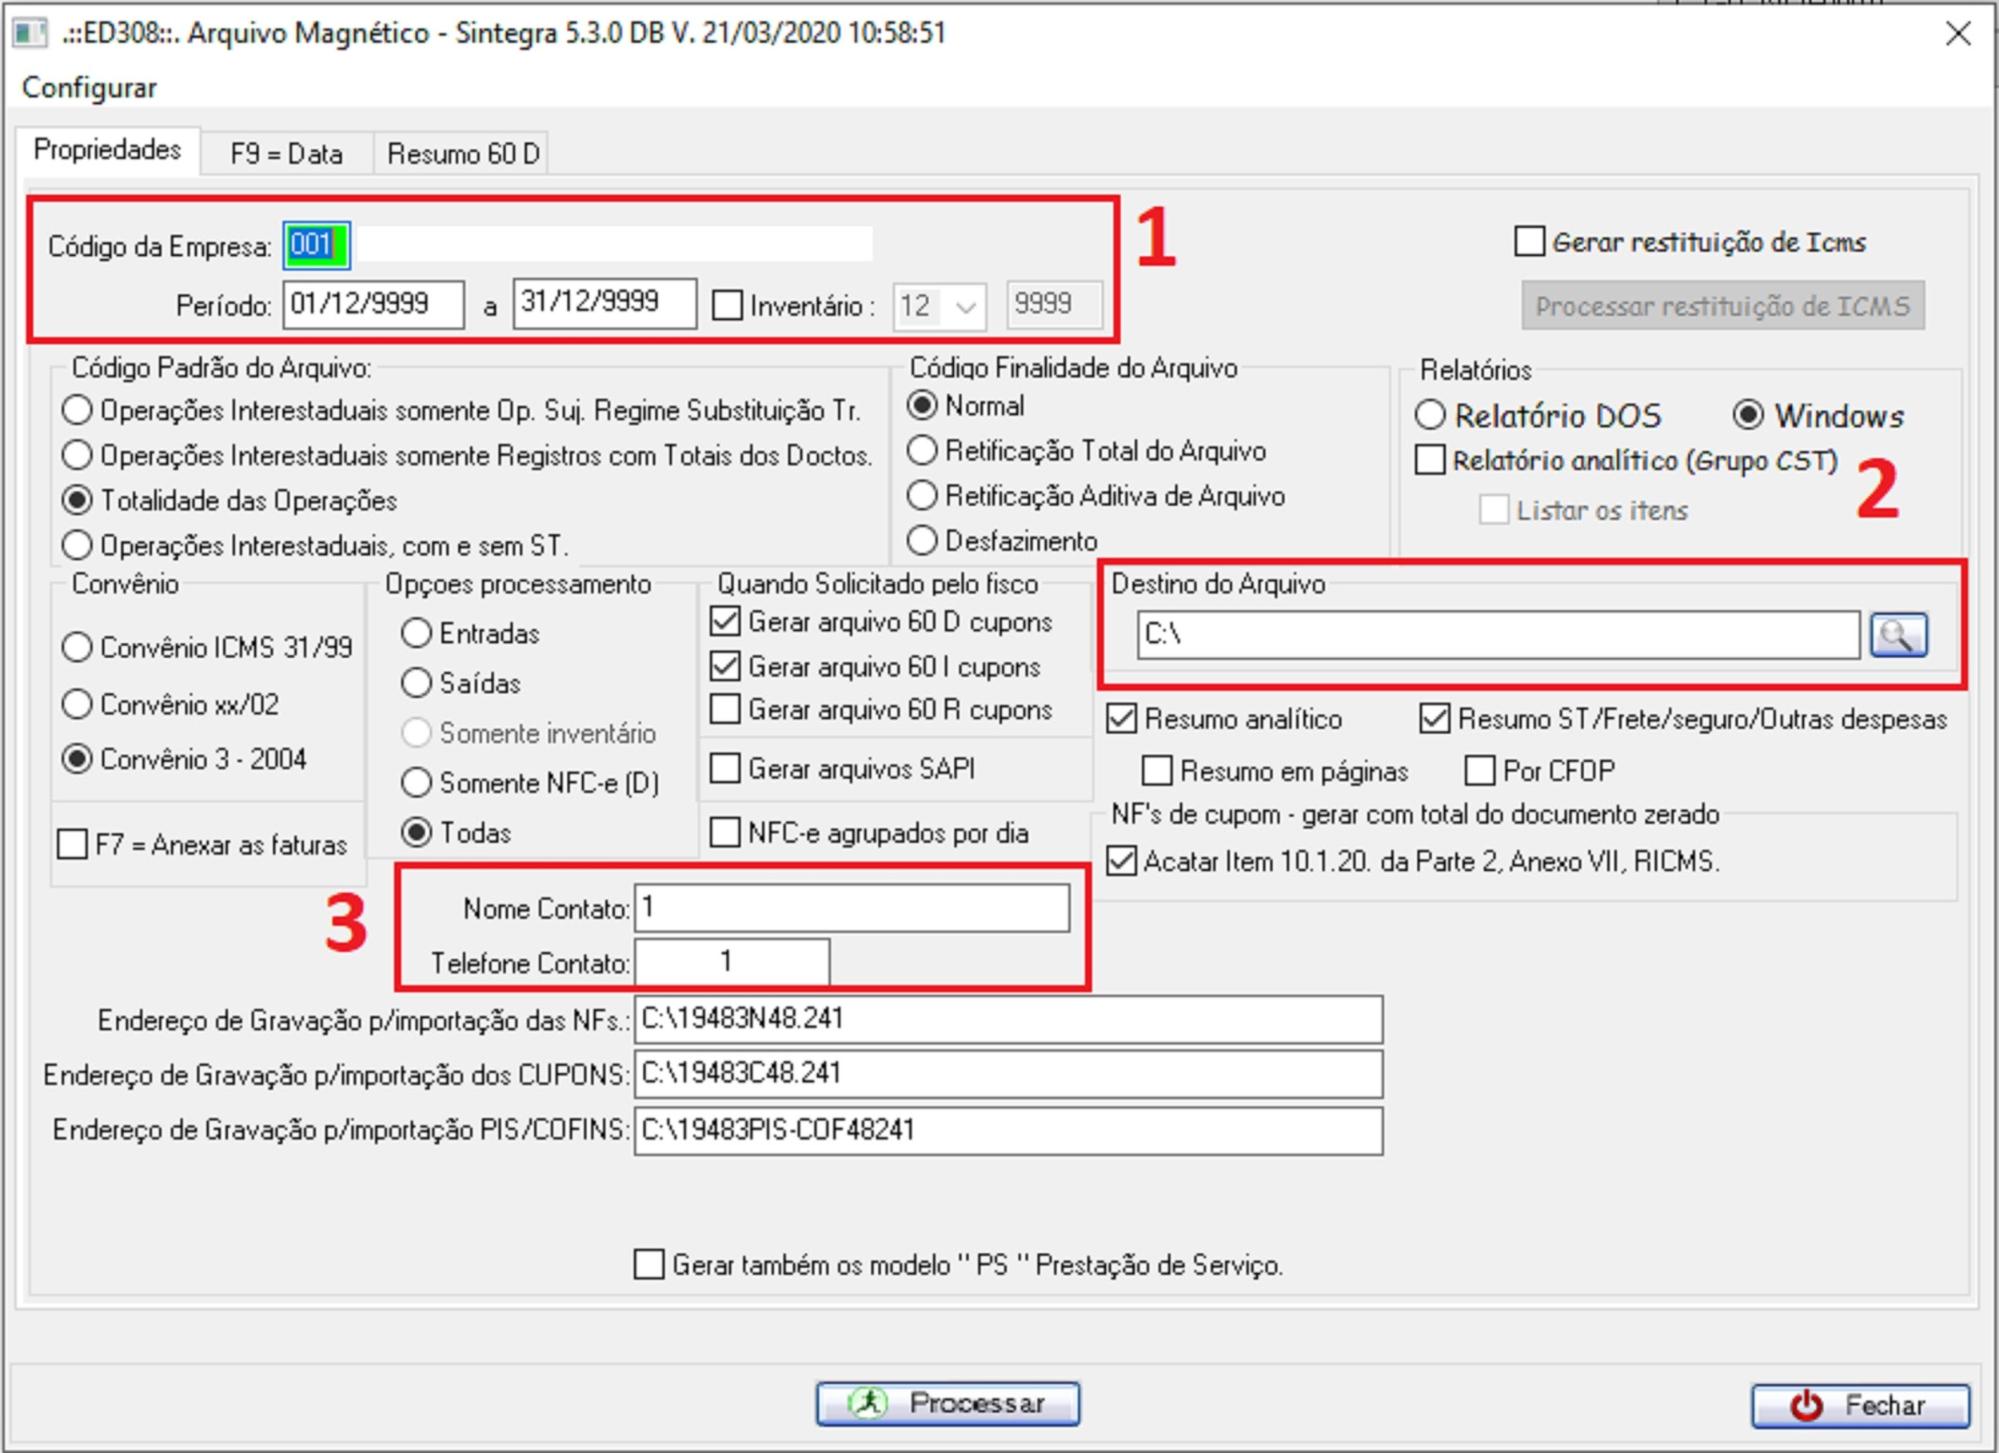
Task: Select Somente NFC-e (D) processing option
Action: 416,783
